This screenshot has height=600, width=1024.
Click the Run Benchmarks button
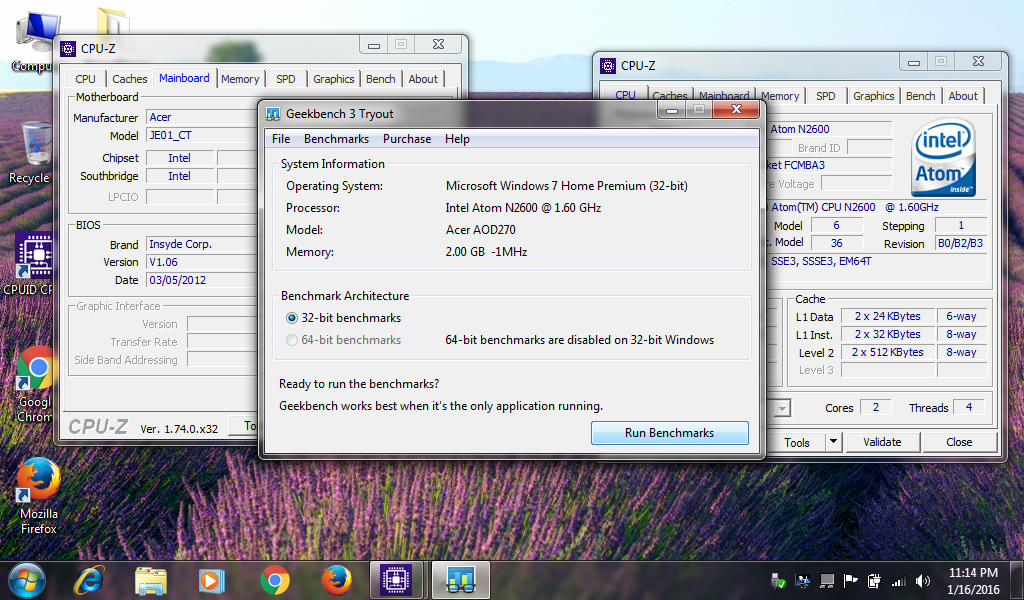pyautogui.click(x=669, y=433)
